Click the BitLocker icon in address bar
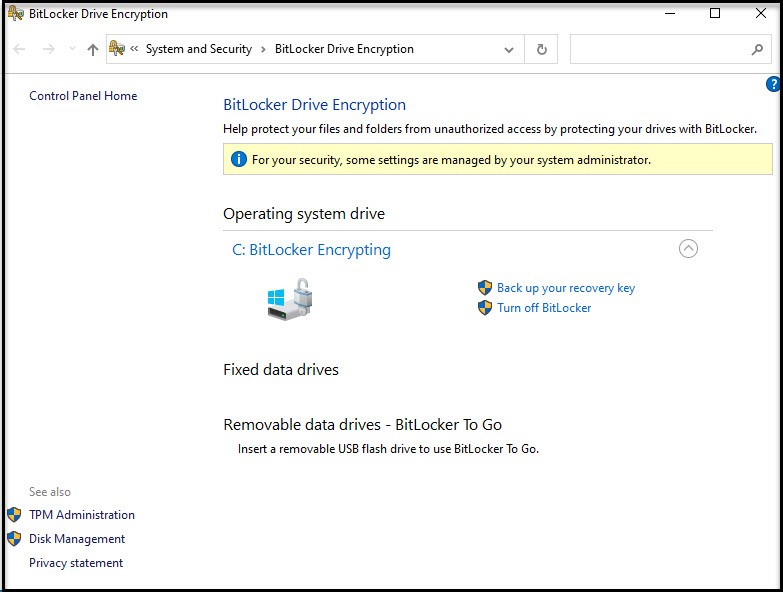 coord(117,48)
